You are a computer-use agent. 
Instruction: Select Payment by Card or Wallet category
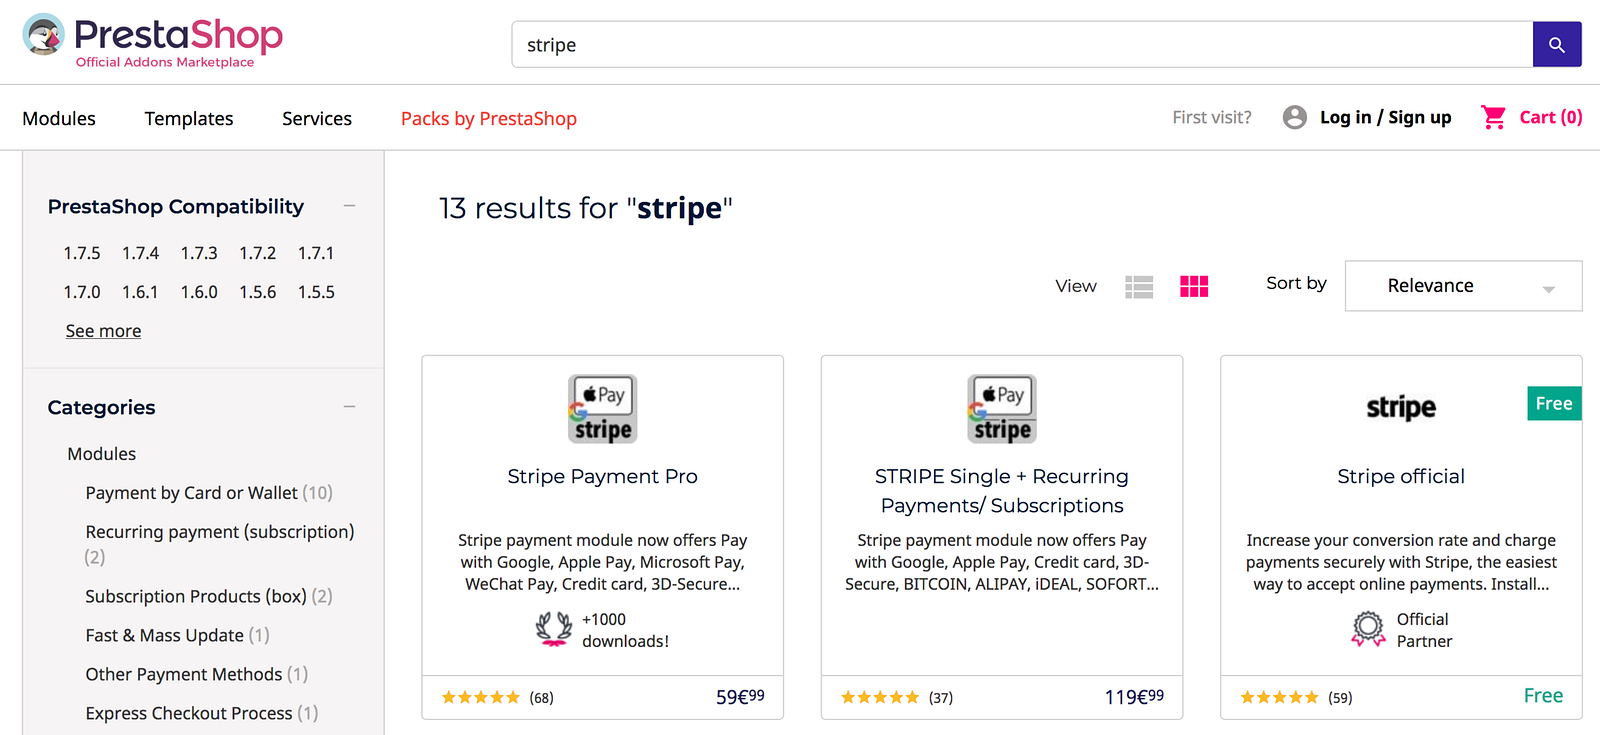tap(191, 493)
